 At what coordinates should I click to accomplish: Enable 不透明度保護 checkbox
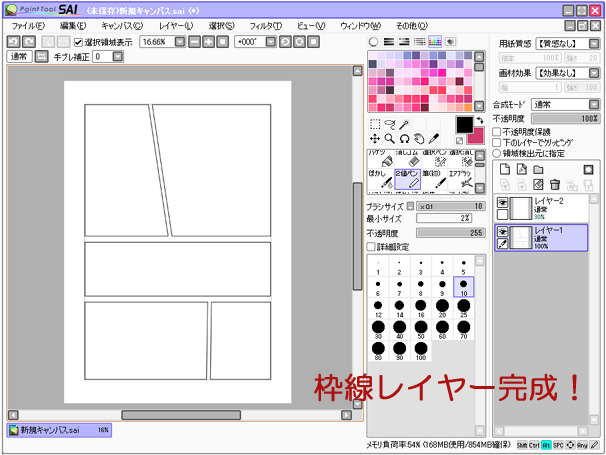click(x=497, y=132)
